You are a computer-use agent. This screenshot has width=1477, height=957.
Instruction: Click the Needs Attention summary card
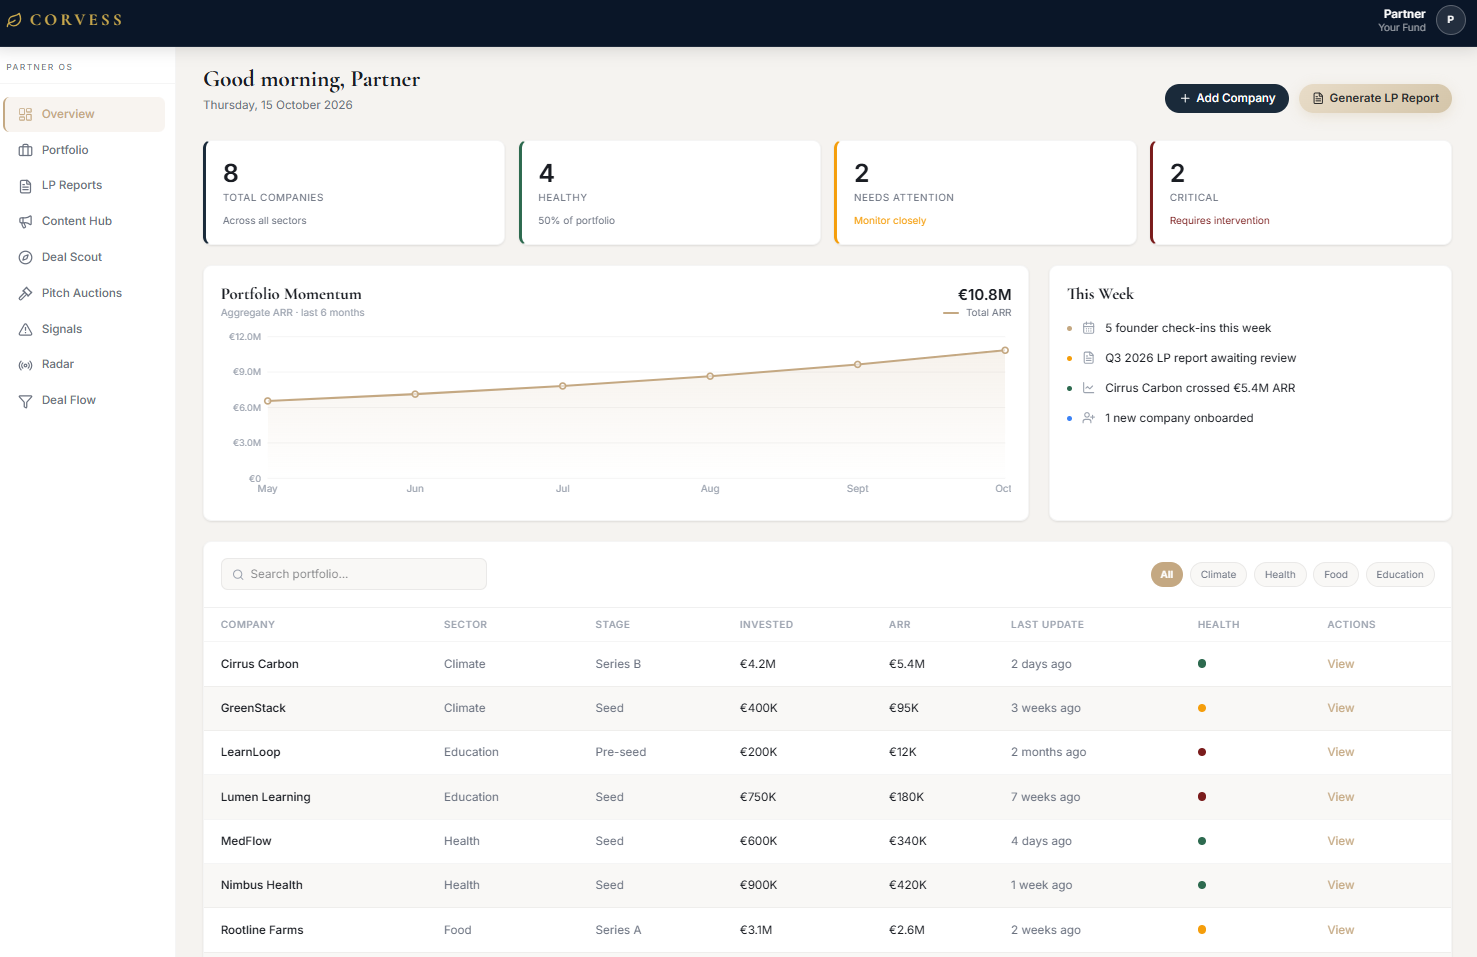pyautogui.click(x=985, y=193)
